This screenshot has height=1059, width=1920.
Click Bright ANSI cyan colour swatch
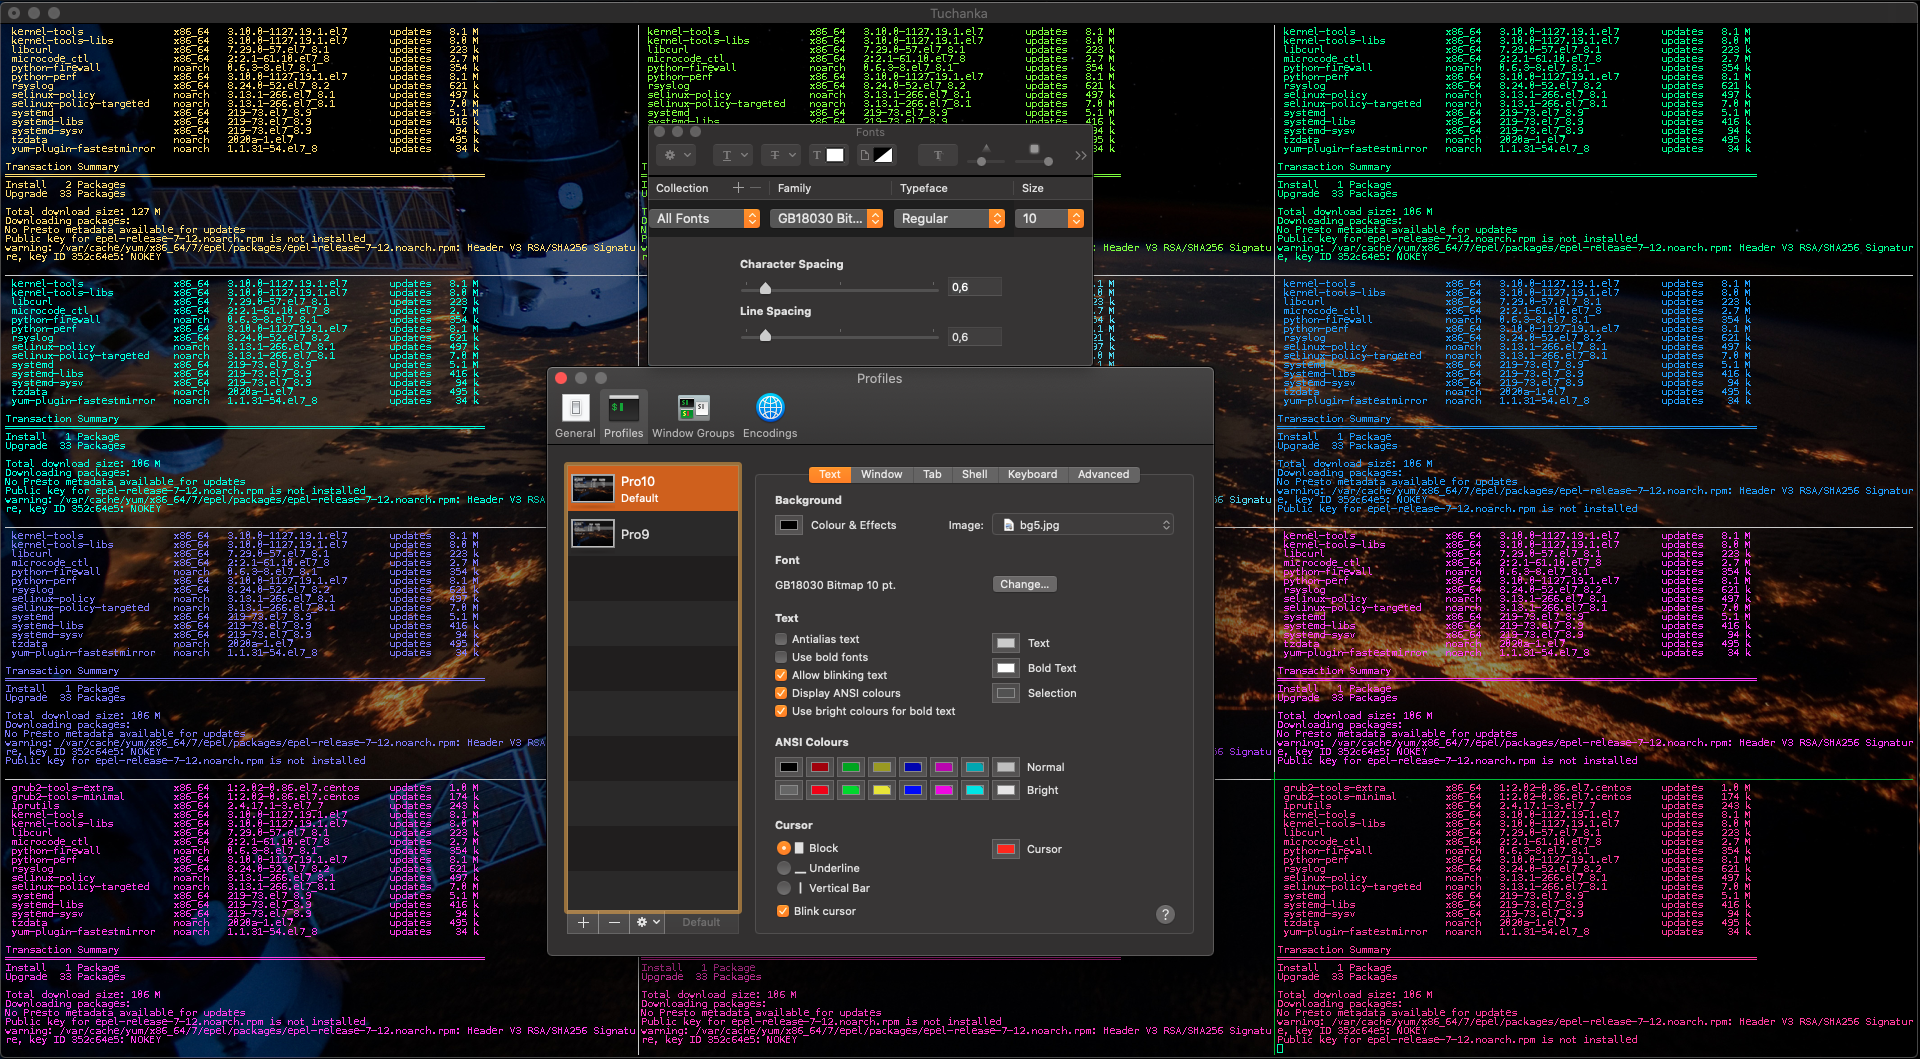(975, 790)
